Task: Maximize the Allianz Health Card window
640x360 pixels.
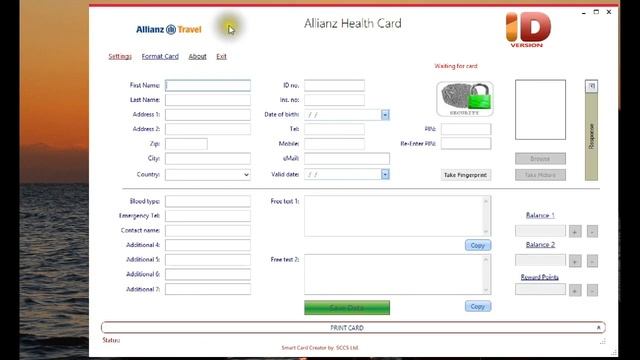Action: pyautogui.click(x=596, y=12)
